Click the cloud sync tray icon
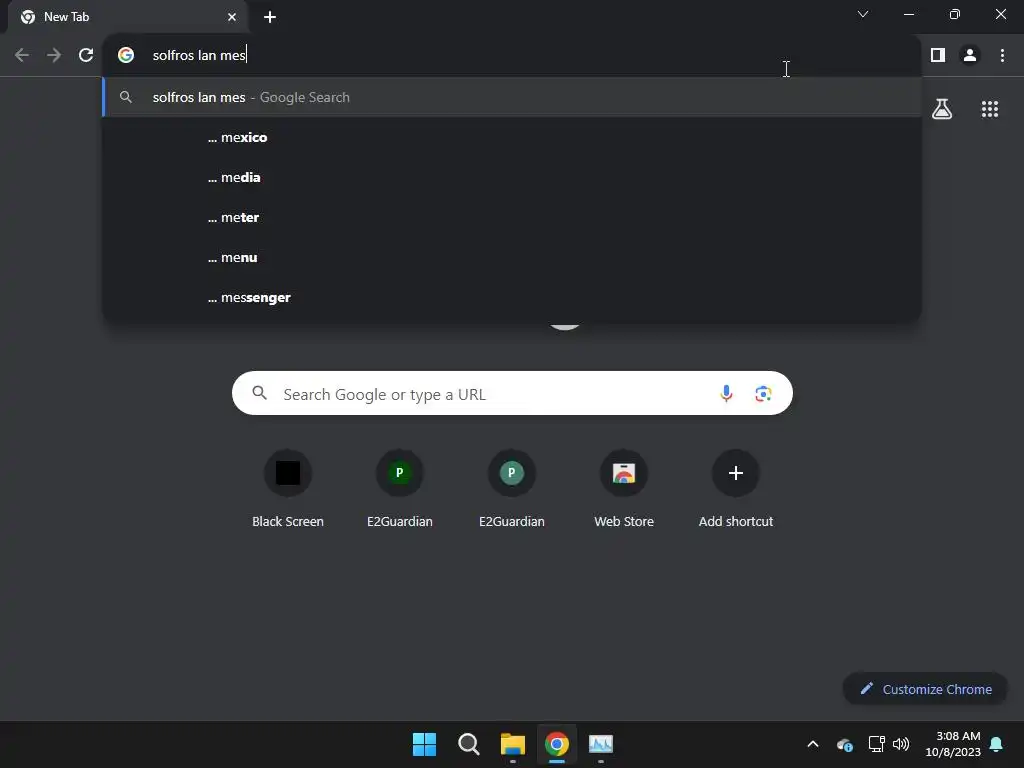 (844, 744)
